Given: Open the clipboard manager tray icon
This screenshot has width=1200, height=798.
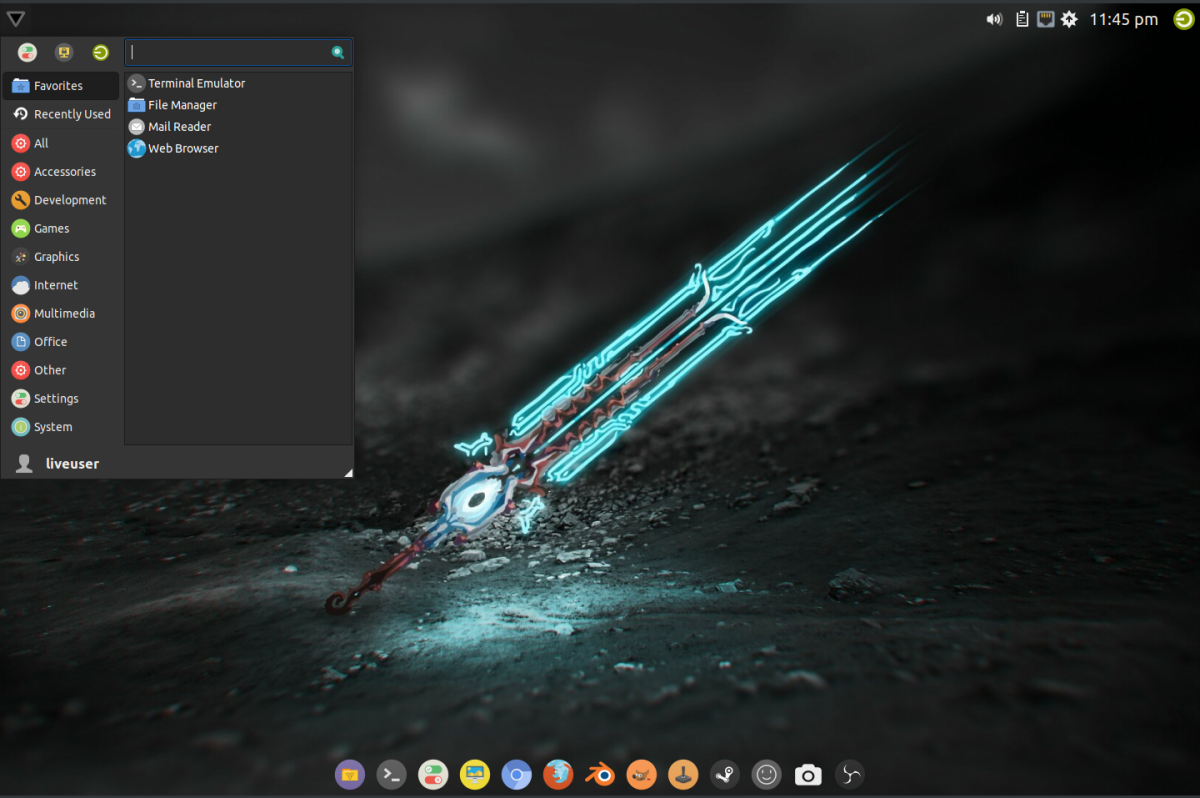Looking at the screenshot, I should point(1022,19).
